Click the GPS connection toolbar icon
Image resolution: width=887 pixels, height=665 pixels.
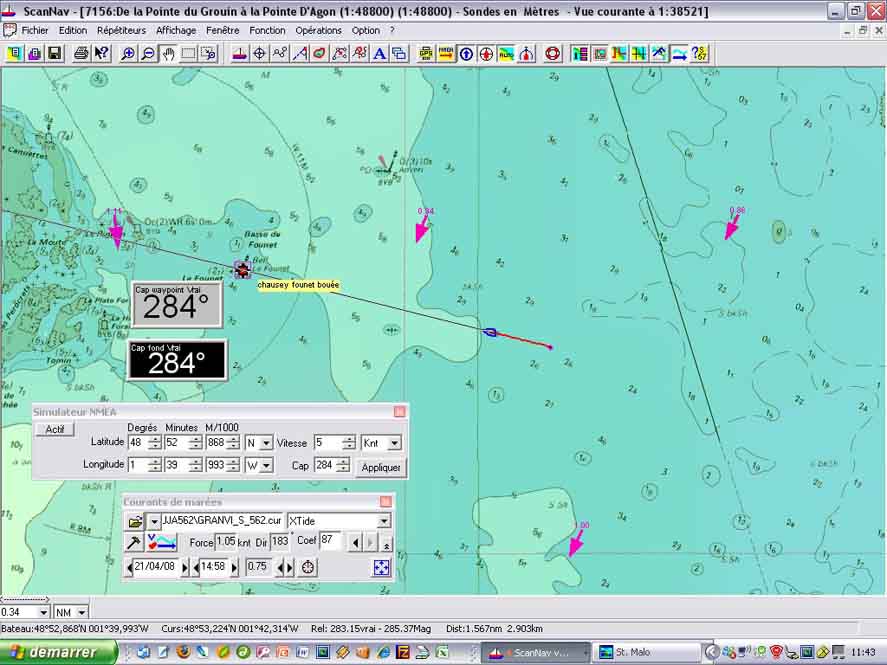tap(426, 54)
